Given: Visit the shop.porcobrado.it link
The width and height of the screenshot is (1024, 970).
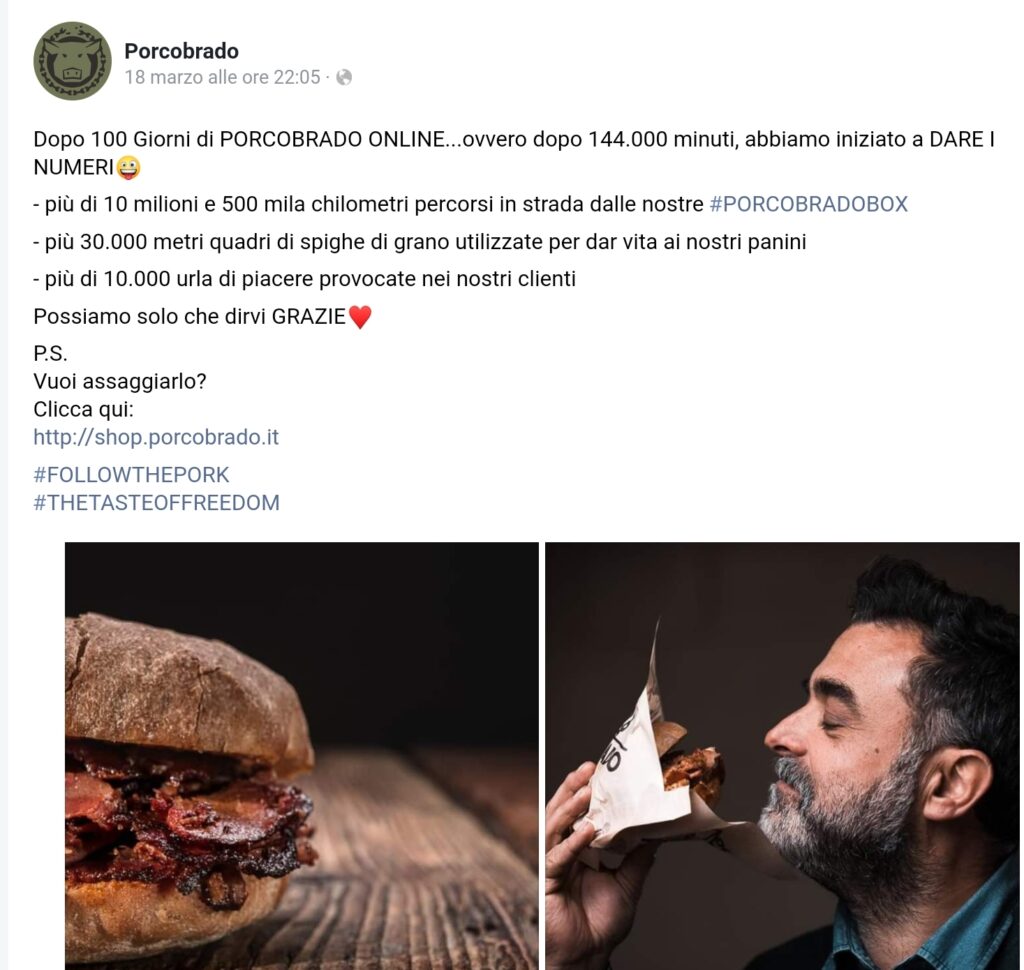Looking at the screenshot, I should (156, 437).
